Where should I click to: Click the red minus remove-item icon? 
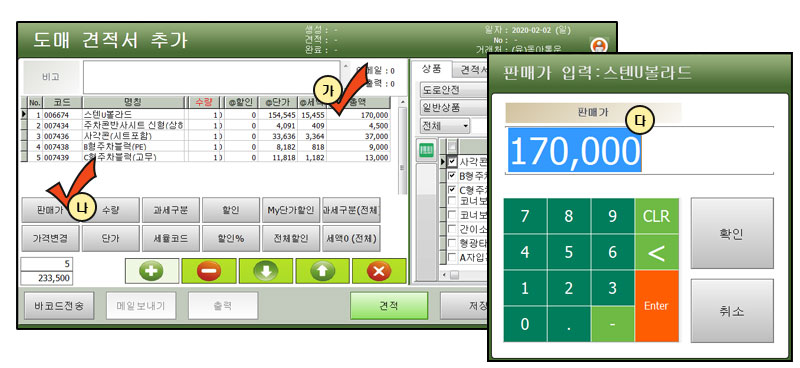click(209, 271)
